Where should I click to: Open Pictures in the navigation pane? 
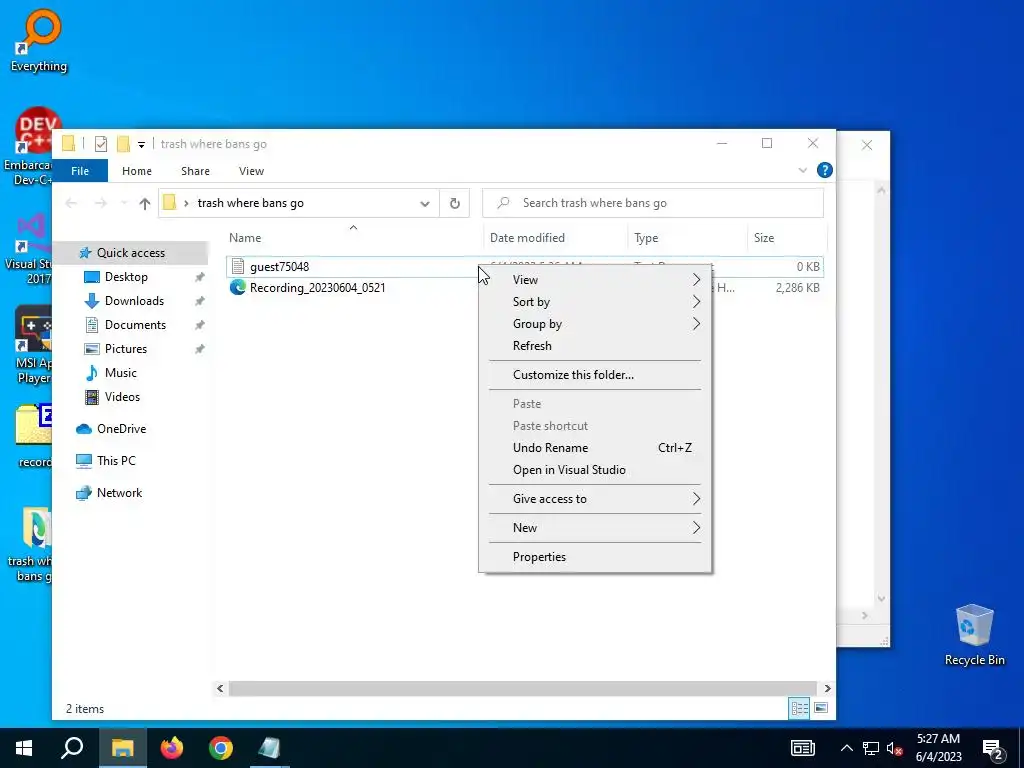click(x=125, y=349)
